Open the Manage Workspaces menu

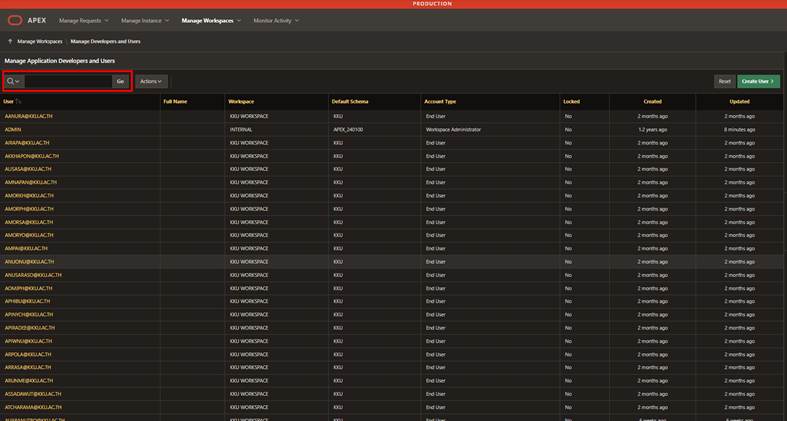coord(211,21)
